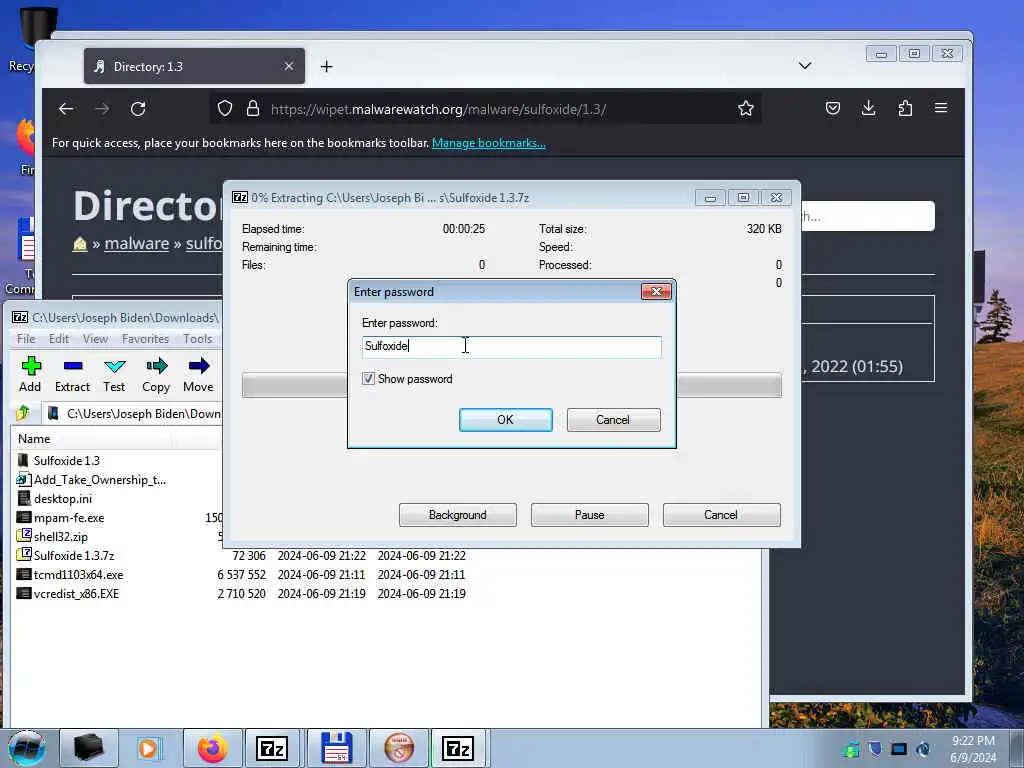Follow the malware breadcrumb link
This screenshot has width=1024, height=768.
click(136, 244)
